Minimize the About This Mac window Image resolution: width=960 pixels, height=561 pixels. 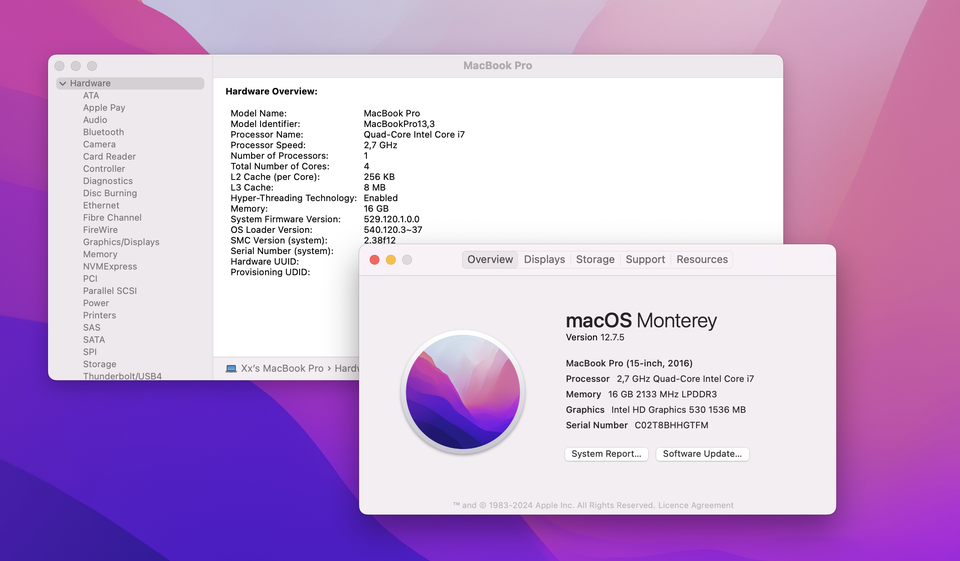pos(391,260)
